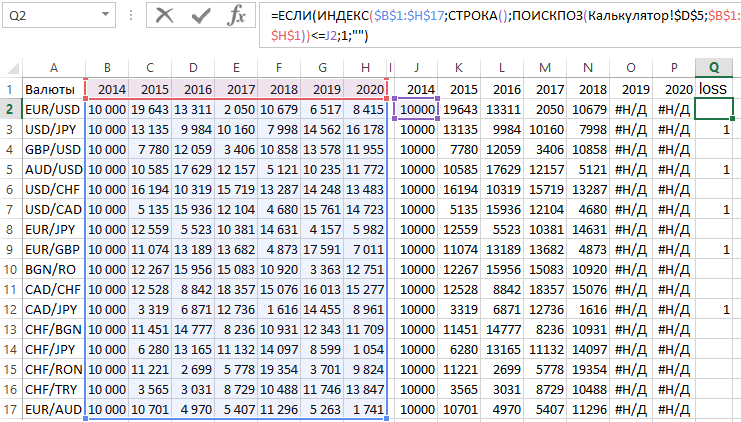Select the EUR/GBP cell

pyautogui.click(x=54, y=250)
